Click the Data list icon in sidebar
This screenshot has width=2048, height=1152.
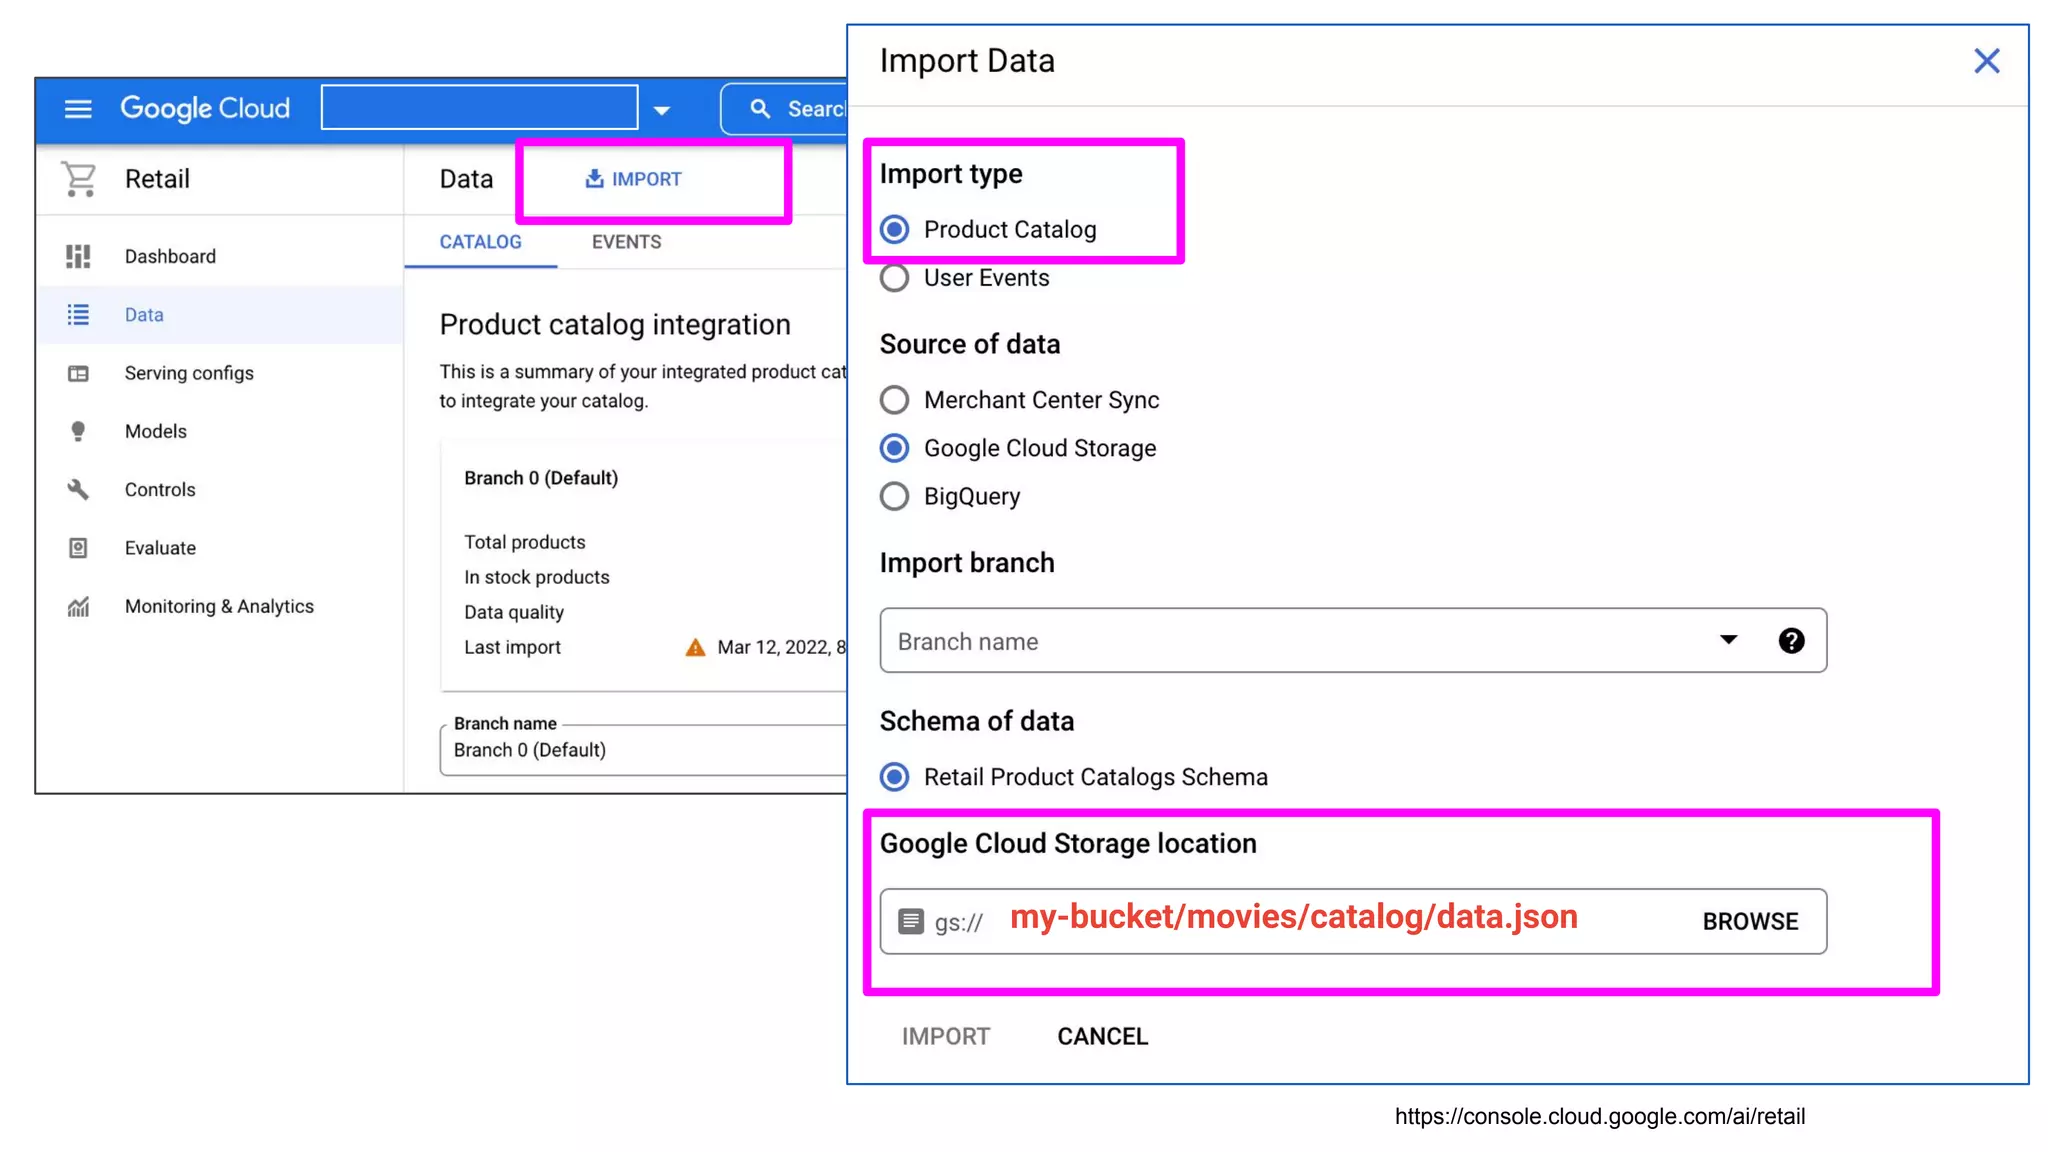(78, 315)
